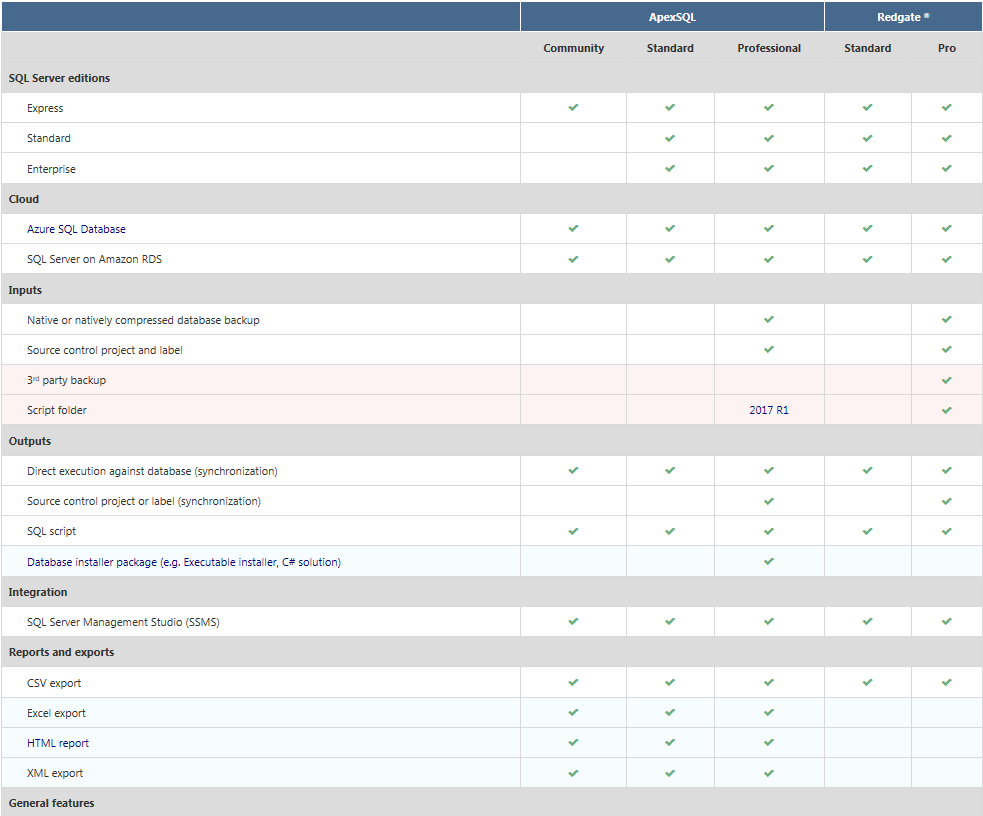Click the Script folder row label

(56, 411)
